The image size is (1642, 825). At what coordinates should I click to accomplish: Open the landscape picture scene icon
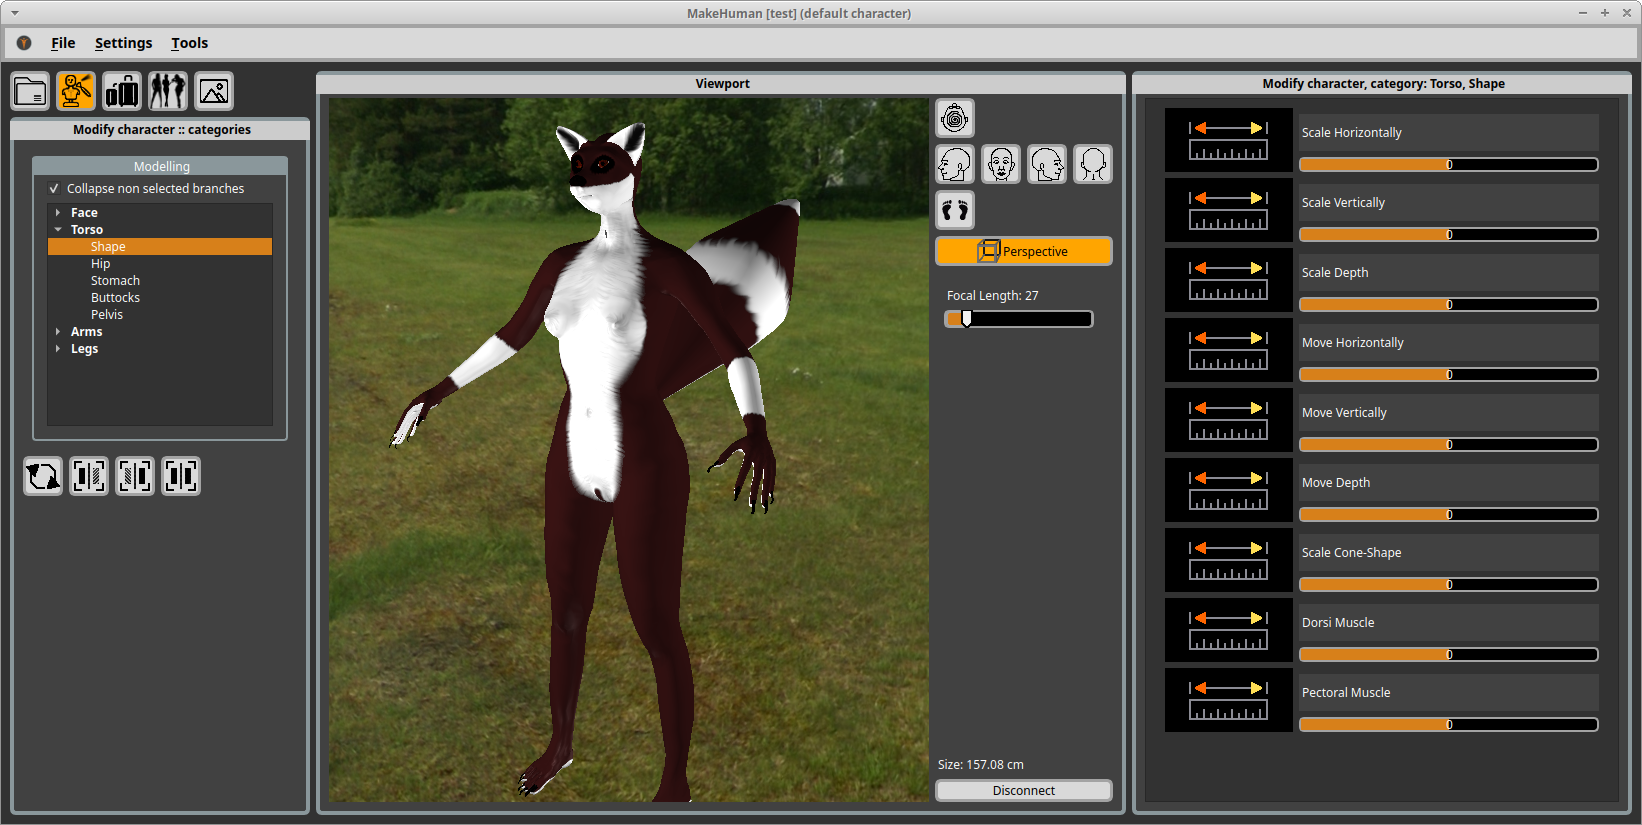(214, 91)
